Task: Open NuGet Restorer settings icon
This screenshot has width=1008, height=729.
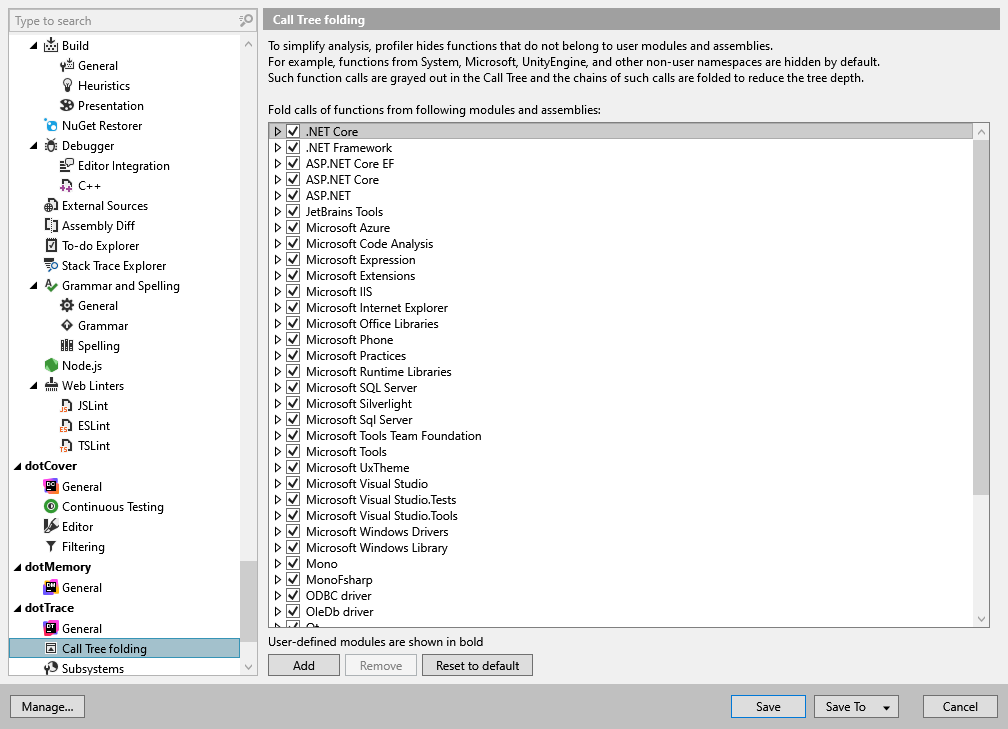Action: (51, 125)
